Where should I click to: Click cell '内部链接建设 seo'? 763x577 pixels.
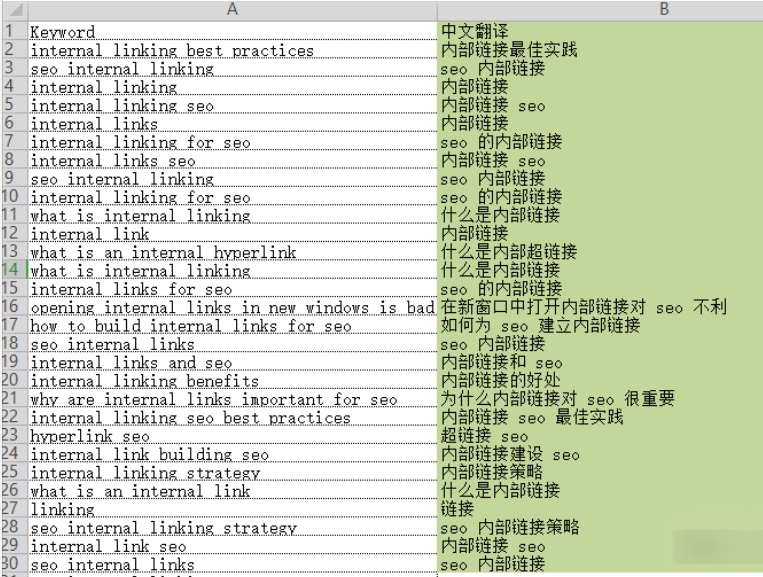click(600, 453)
